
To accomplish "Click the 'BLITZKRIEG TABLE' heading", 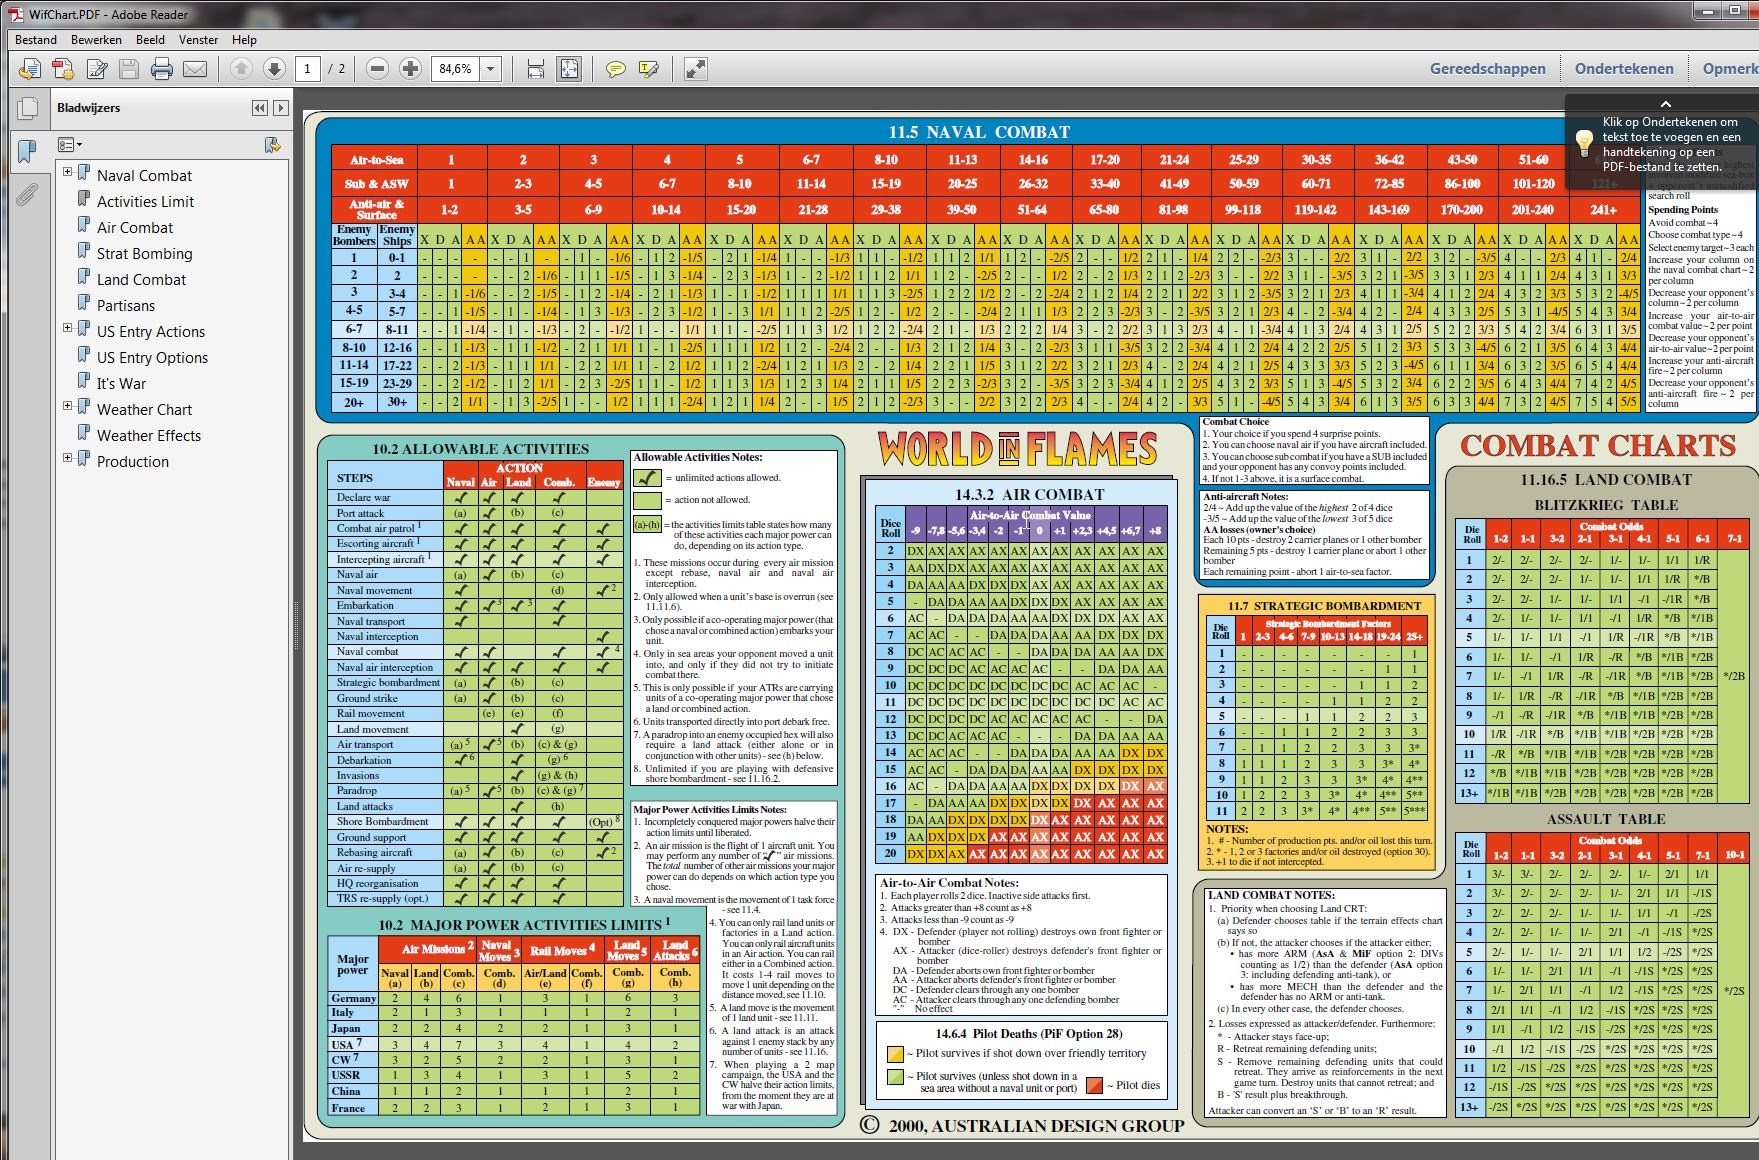I will coord(1606,505).
